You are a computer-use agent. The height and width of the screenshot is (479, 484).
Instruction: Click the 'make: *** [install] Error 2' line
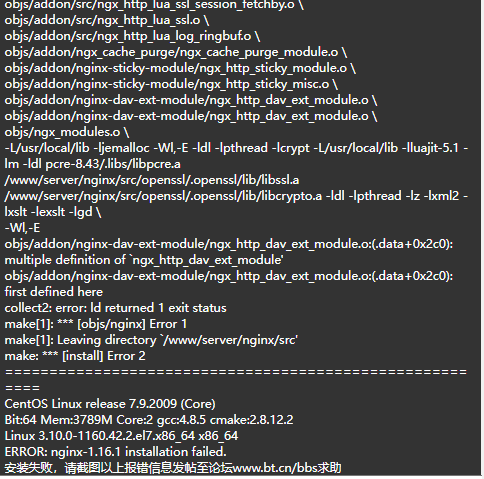[x=75, y=356]
